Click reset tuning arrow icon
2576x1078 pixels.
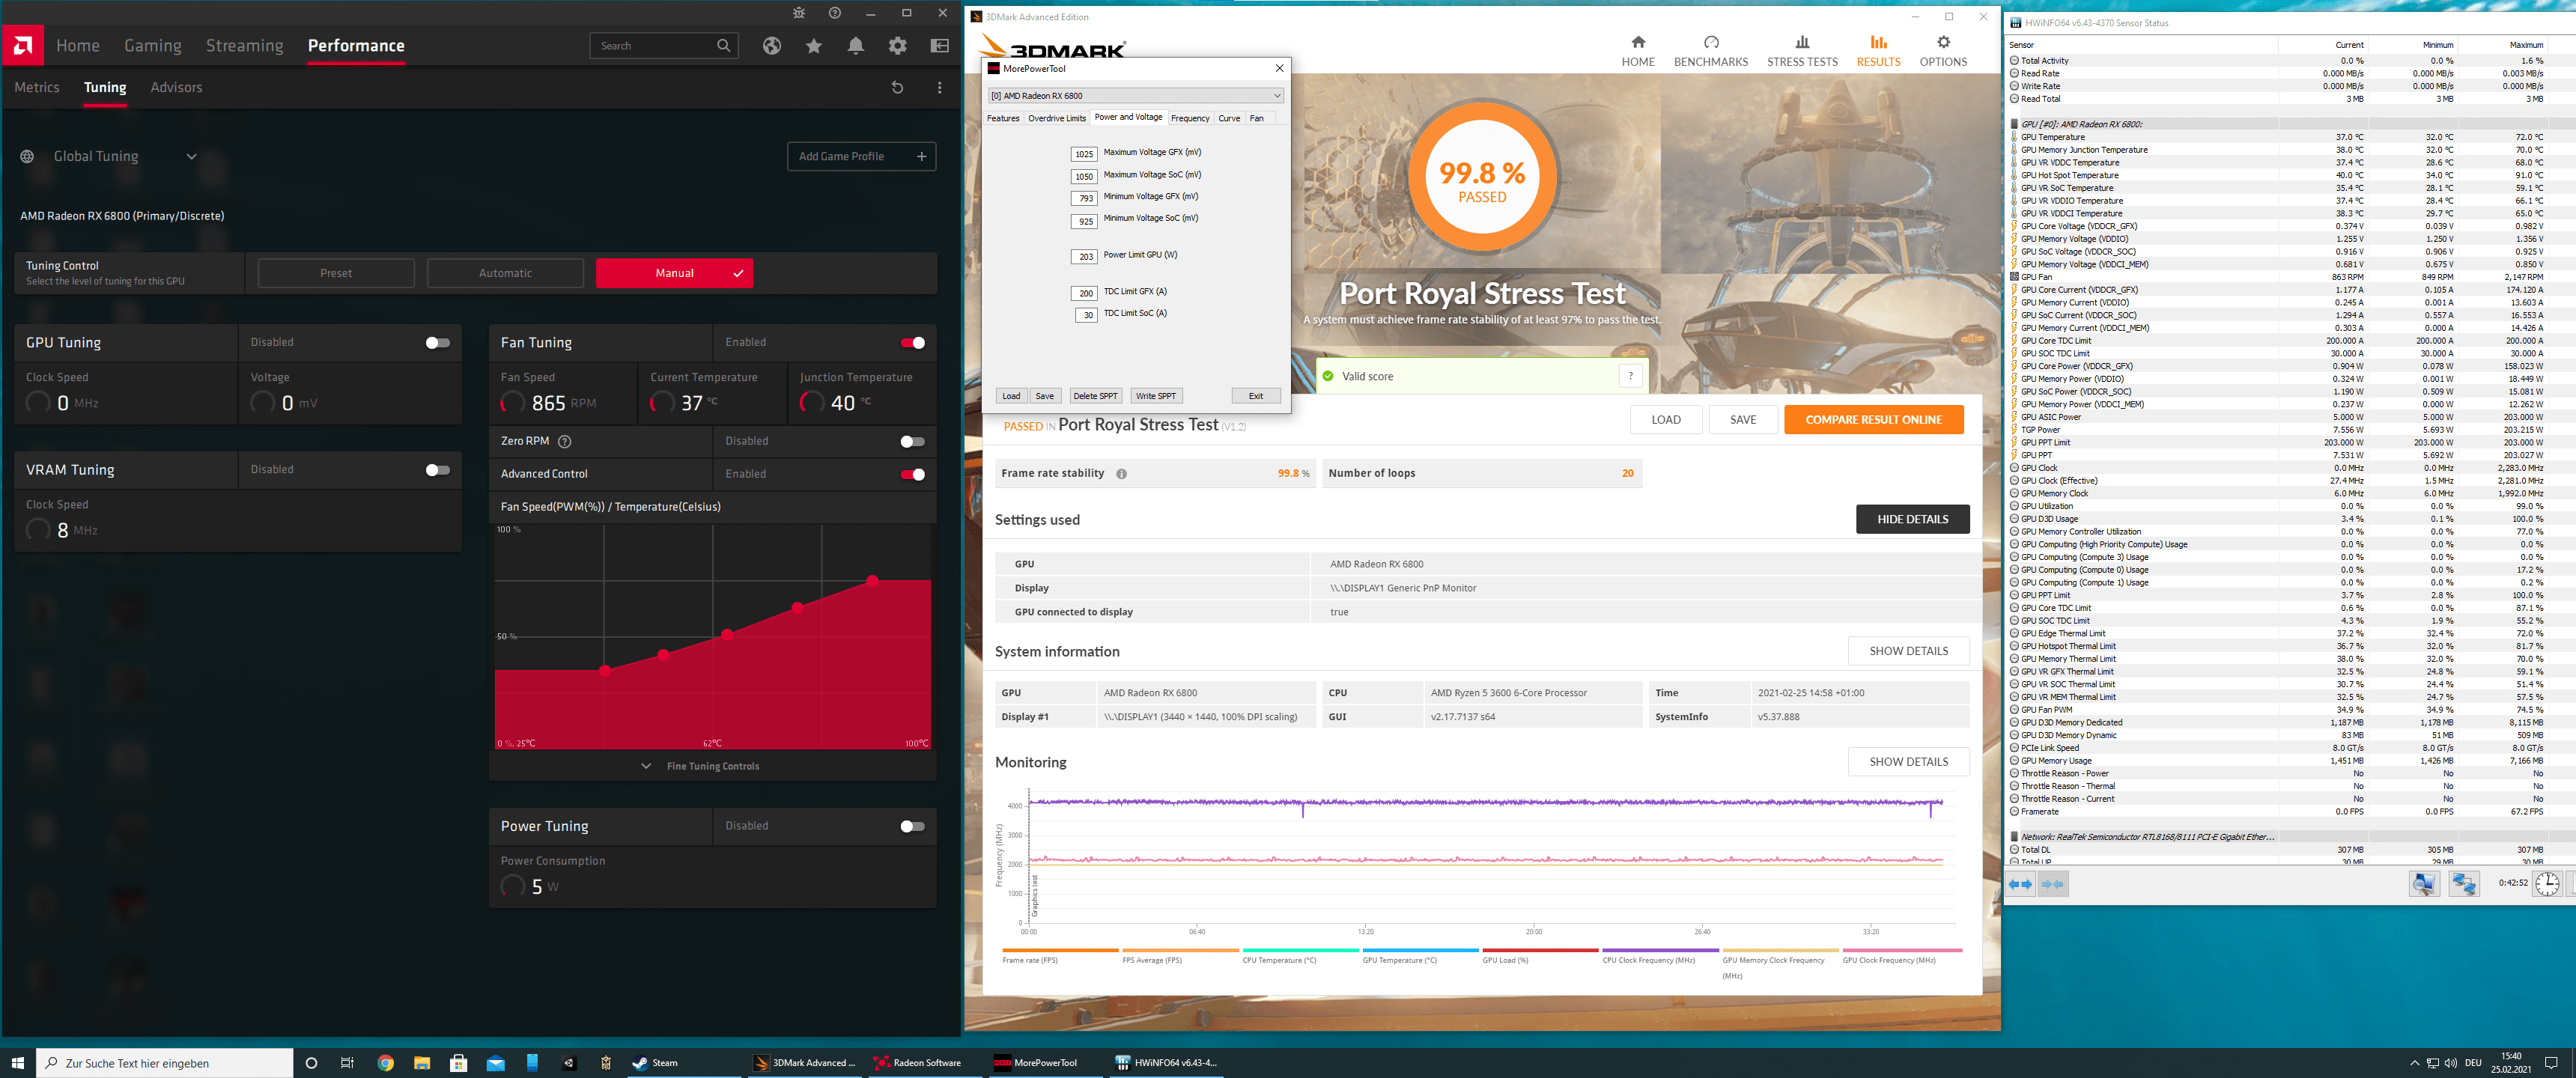pos(897,88)
